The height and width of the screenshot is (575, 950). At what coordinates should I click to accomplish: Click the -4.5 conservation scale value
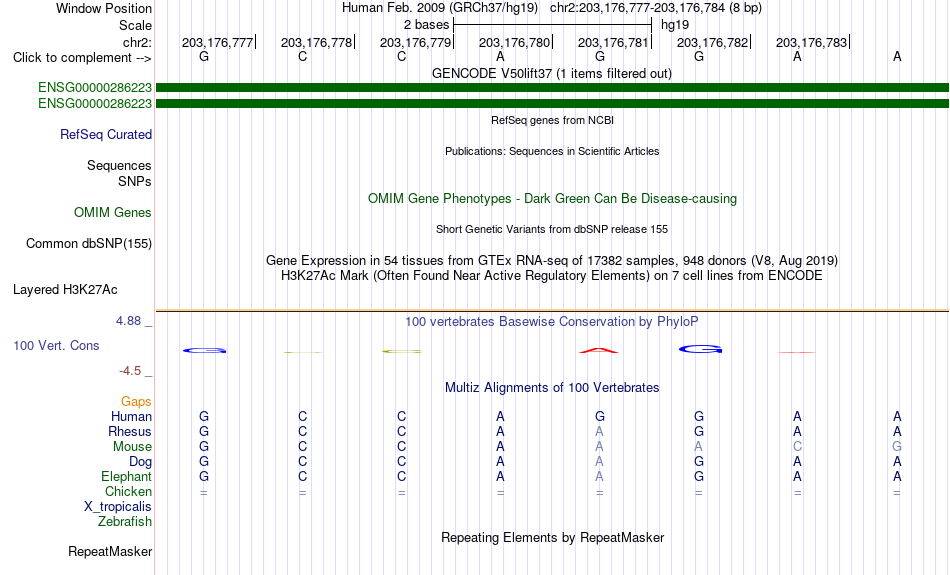click(x=130, y=371)
